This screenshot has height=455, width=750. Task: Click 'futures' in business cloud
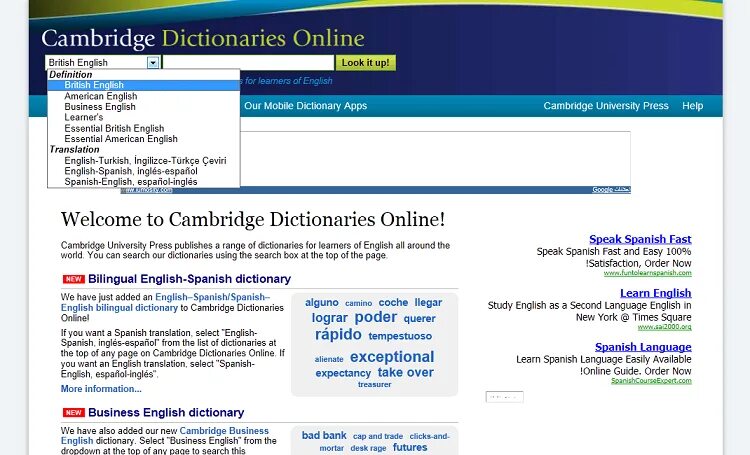(410, 447)
